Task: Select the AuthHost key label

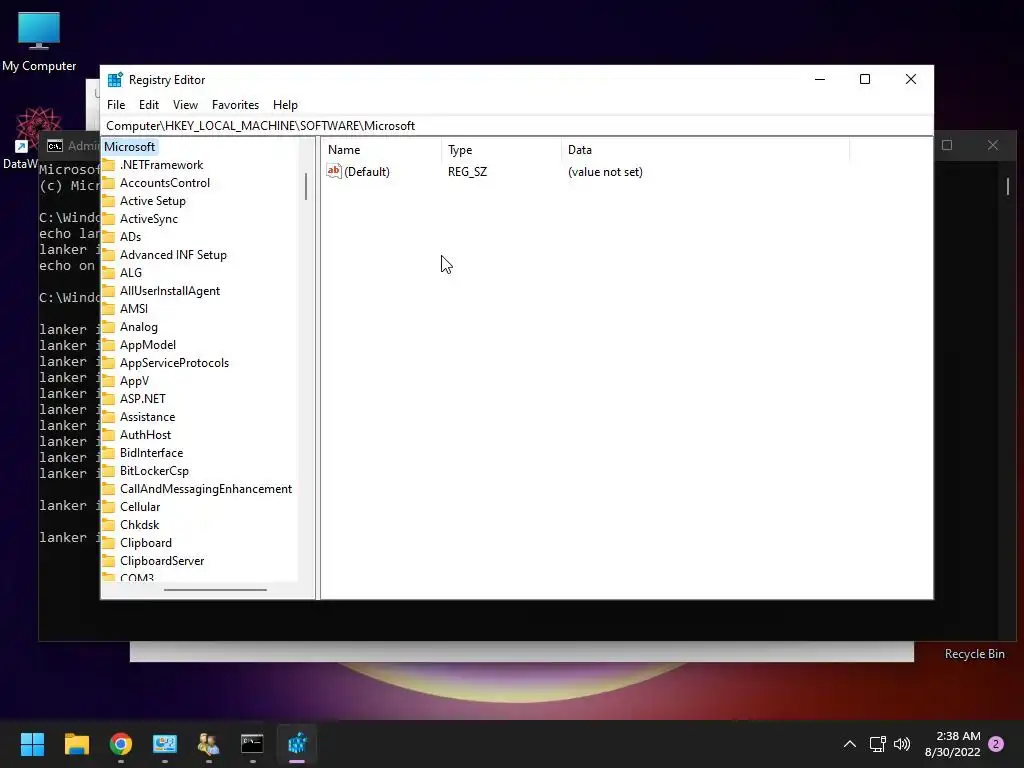Action: pyautogui.click(x=145, y=435)
